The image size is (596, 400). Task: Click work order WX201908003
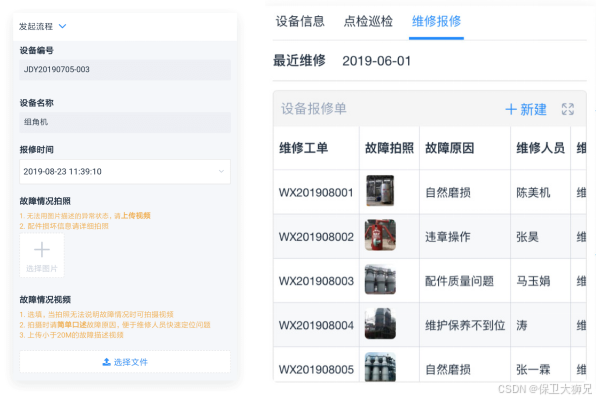[x=316, y=281]
